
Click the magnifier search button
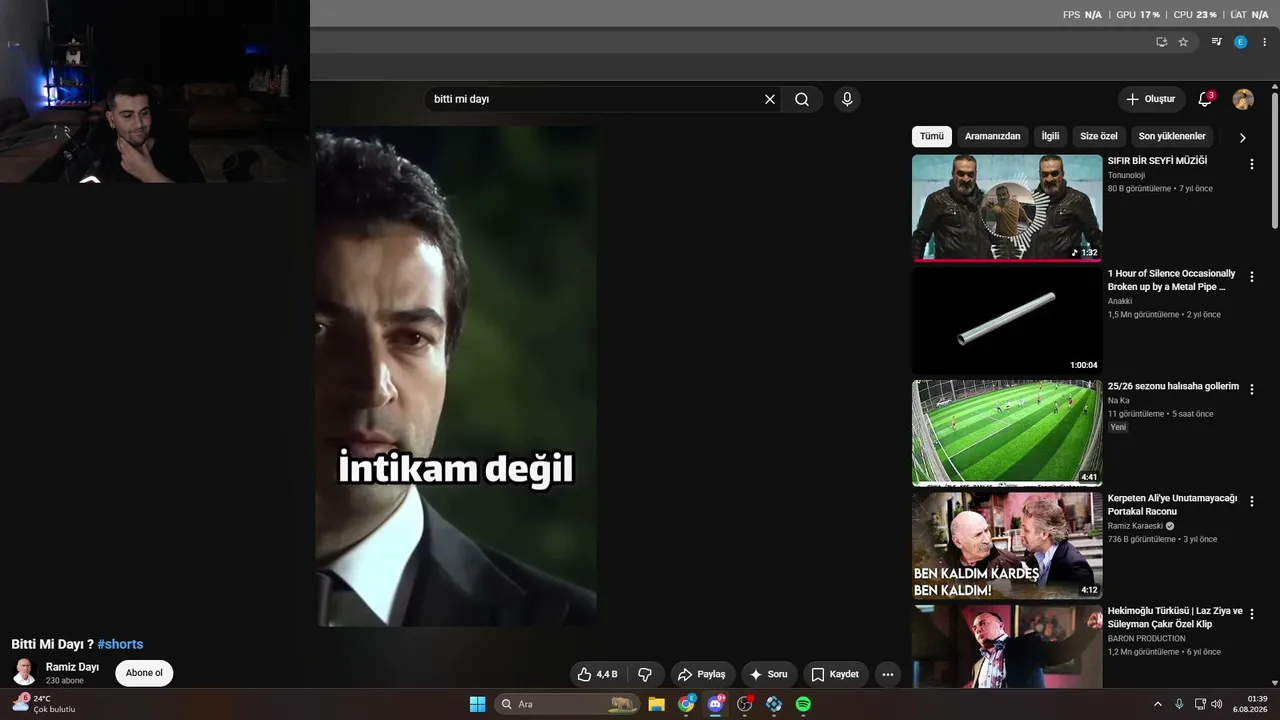(802, 99)
